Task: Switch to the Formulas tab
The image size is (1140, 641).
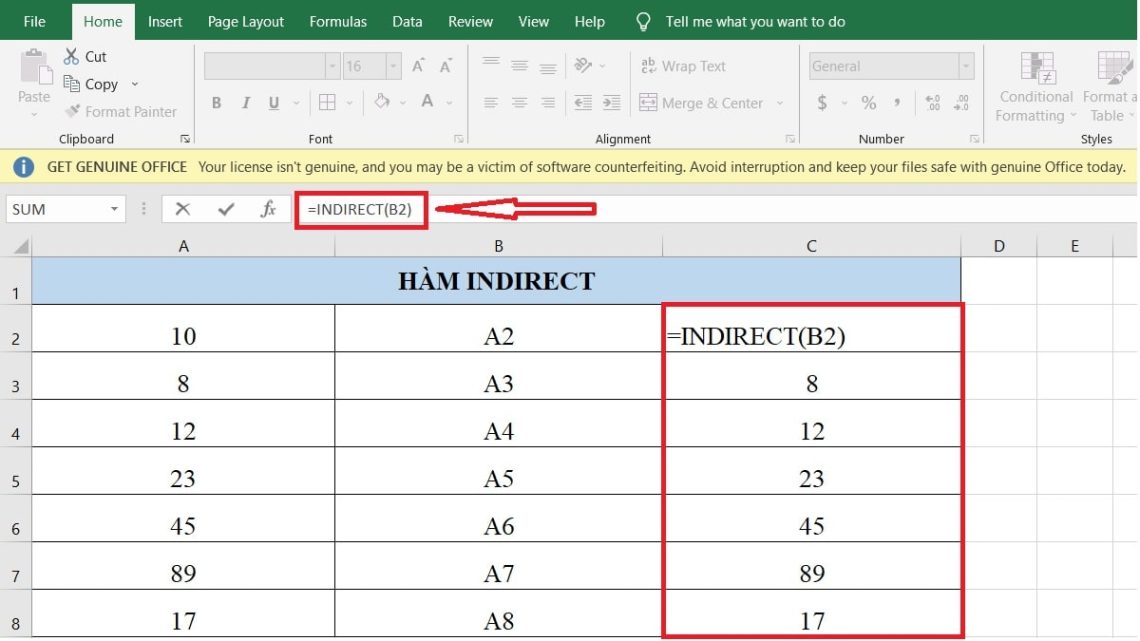Action: (337, 21)
